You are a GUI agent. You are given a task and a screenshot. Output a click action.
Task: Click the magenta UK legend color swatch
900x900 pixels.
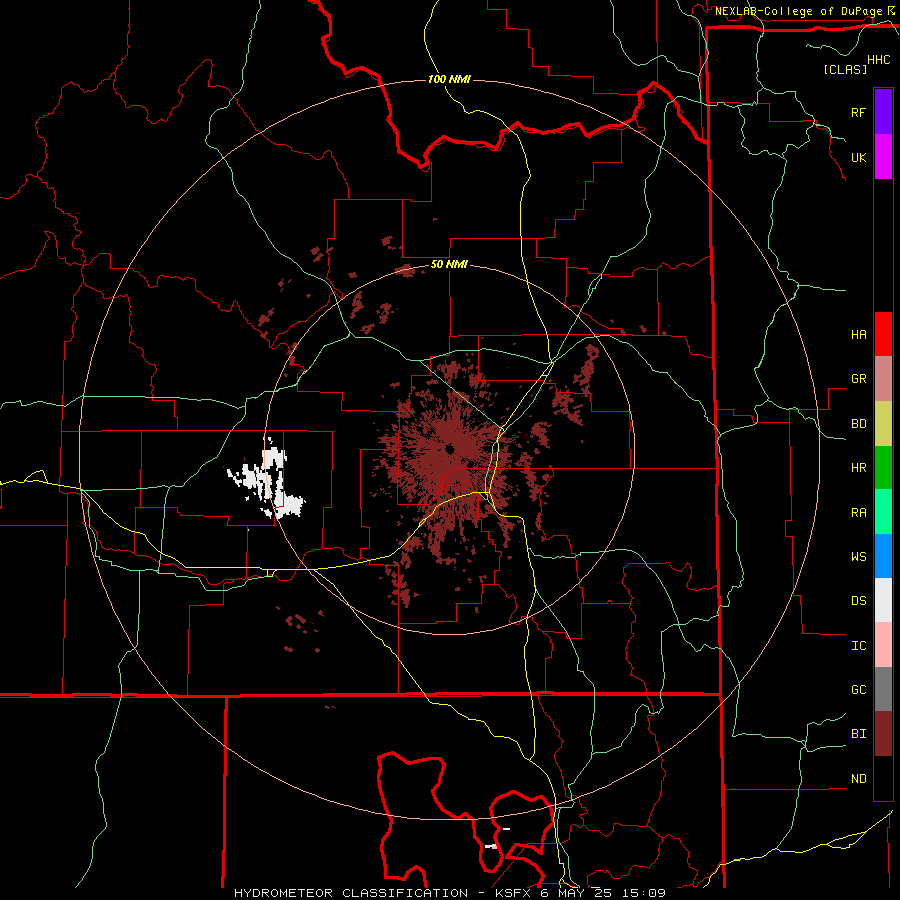tap(883, 157)
